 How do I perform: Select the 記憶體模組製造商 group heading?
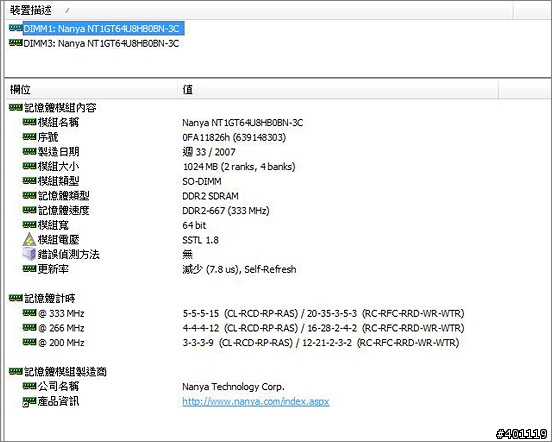coord(65,372)
